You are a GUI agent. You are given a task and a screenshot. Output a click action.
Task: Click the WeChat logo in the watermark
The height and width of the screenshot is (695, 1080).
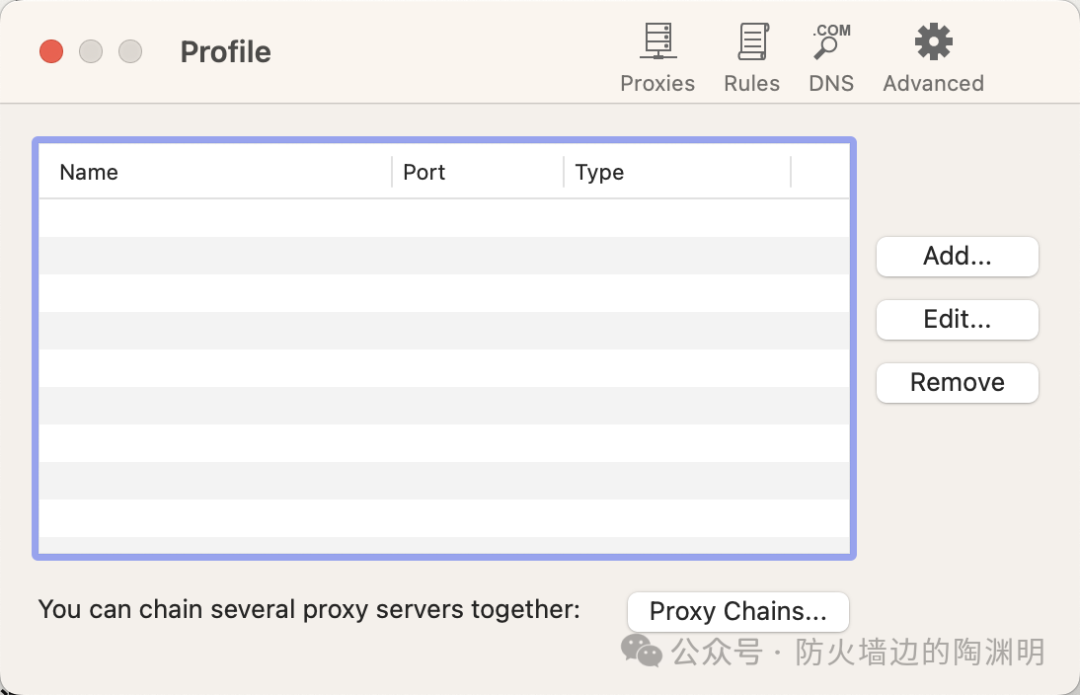641,651
